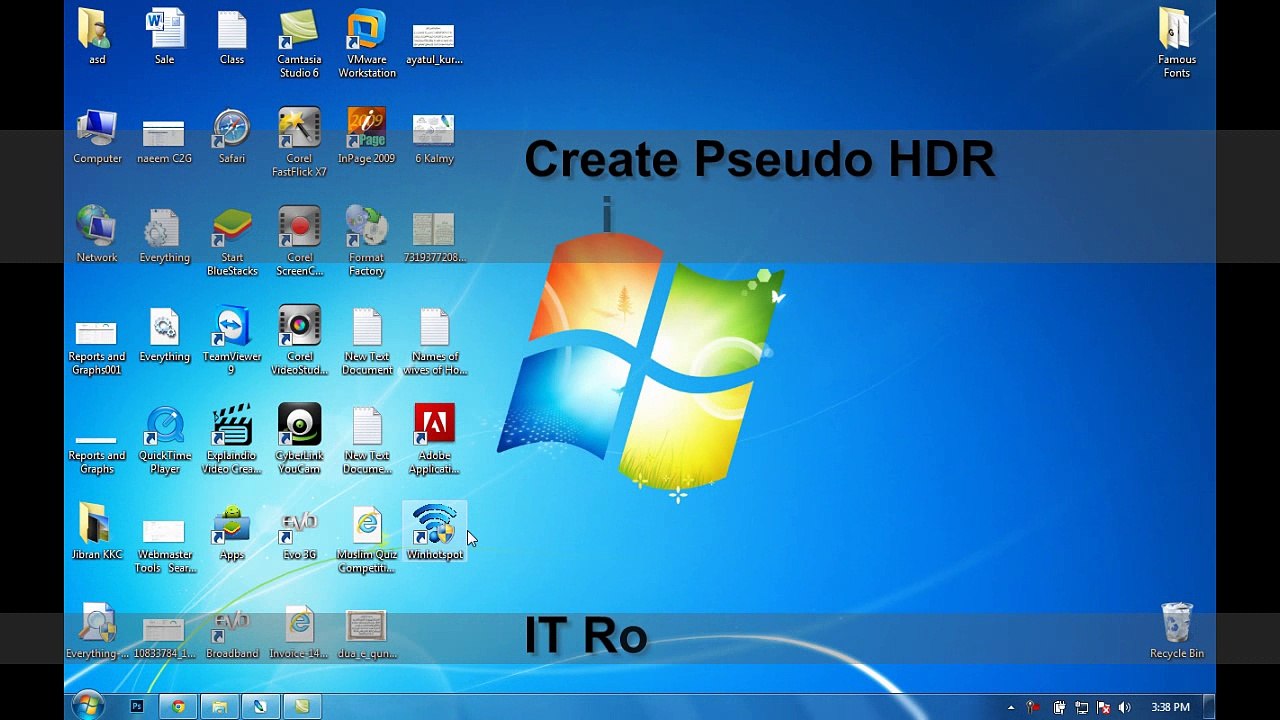Open the speaker volume tray icon
The image size is (1280, 720).
[1124, 707]
